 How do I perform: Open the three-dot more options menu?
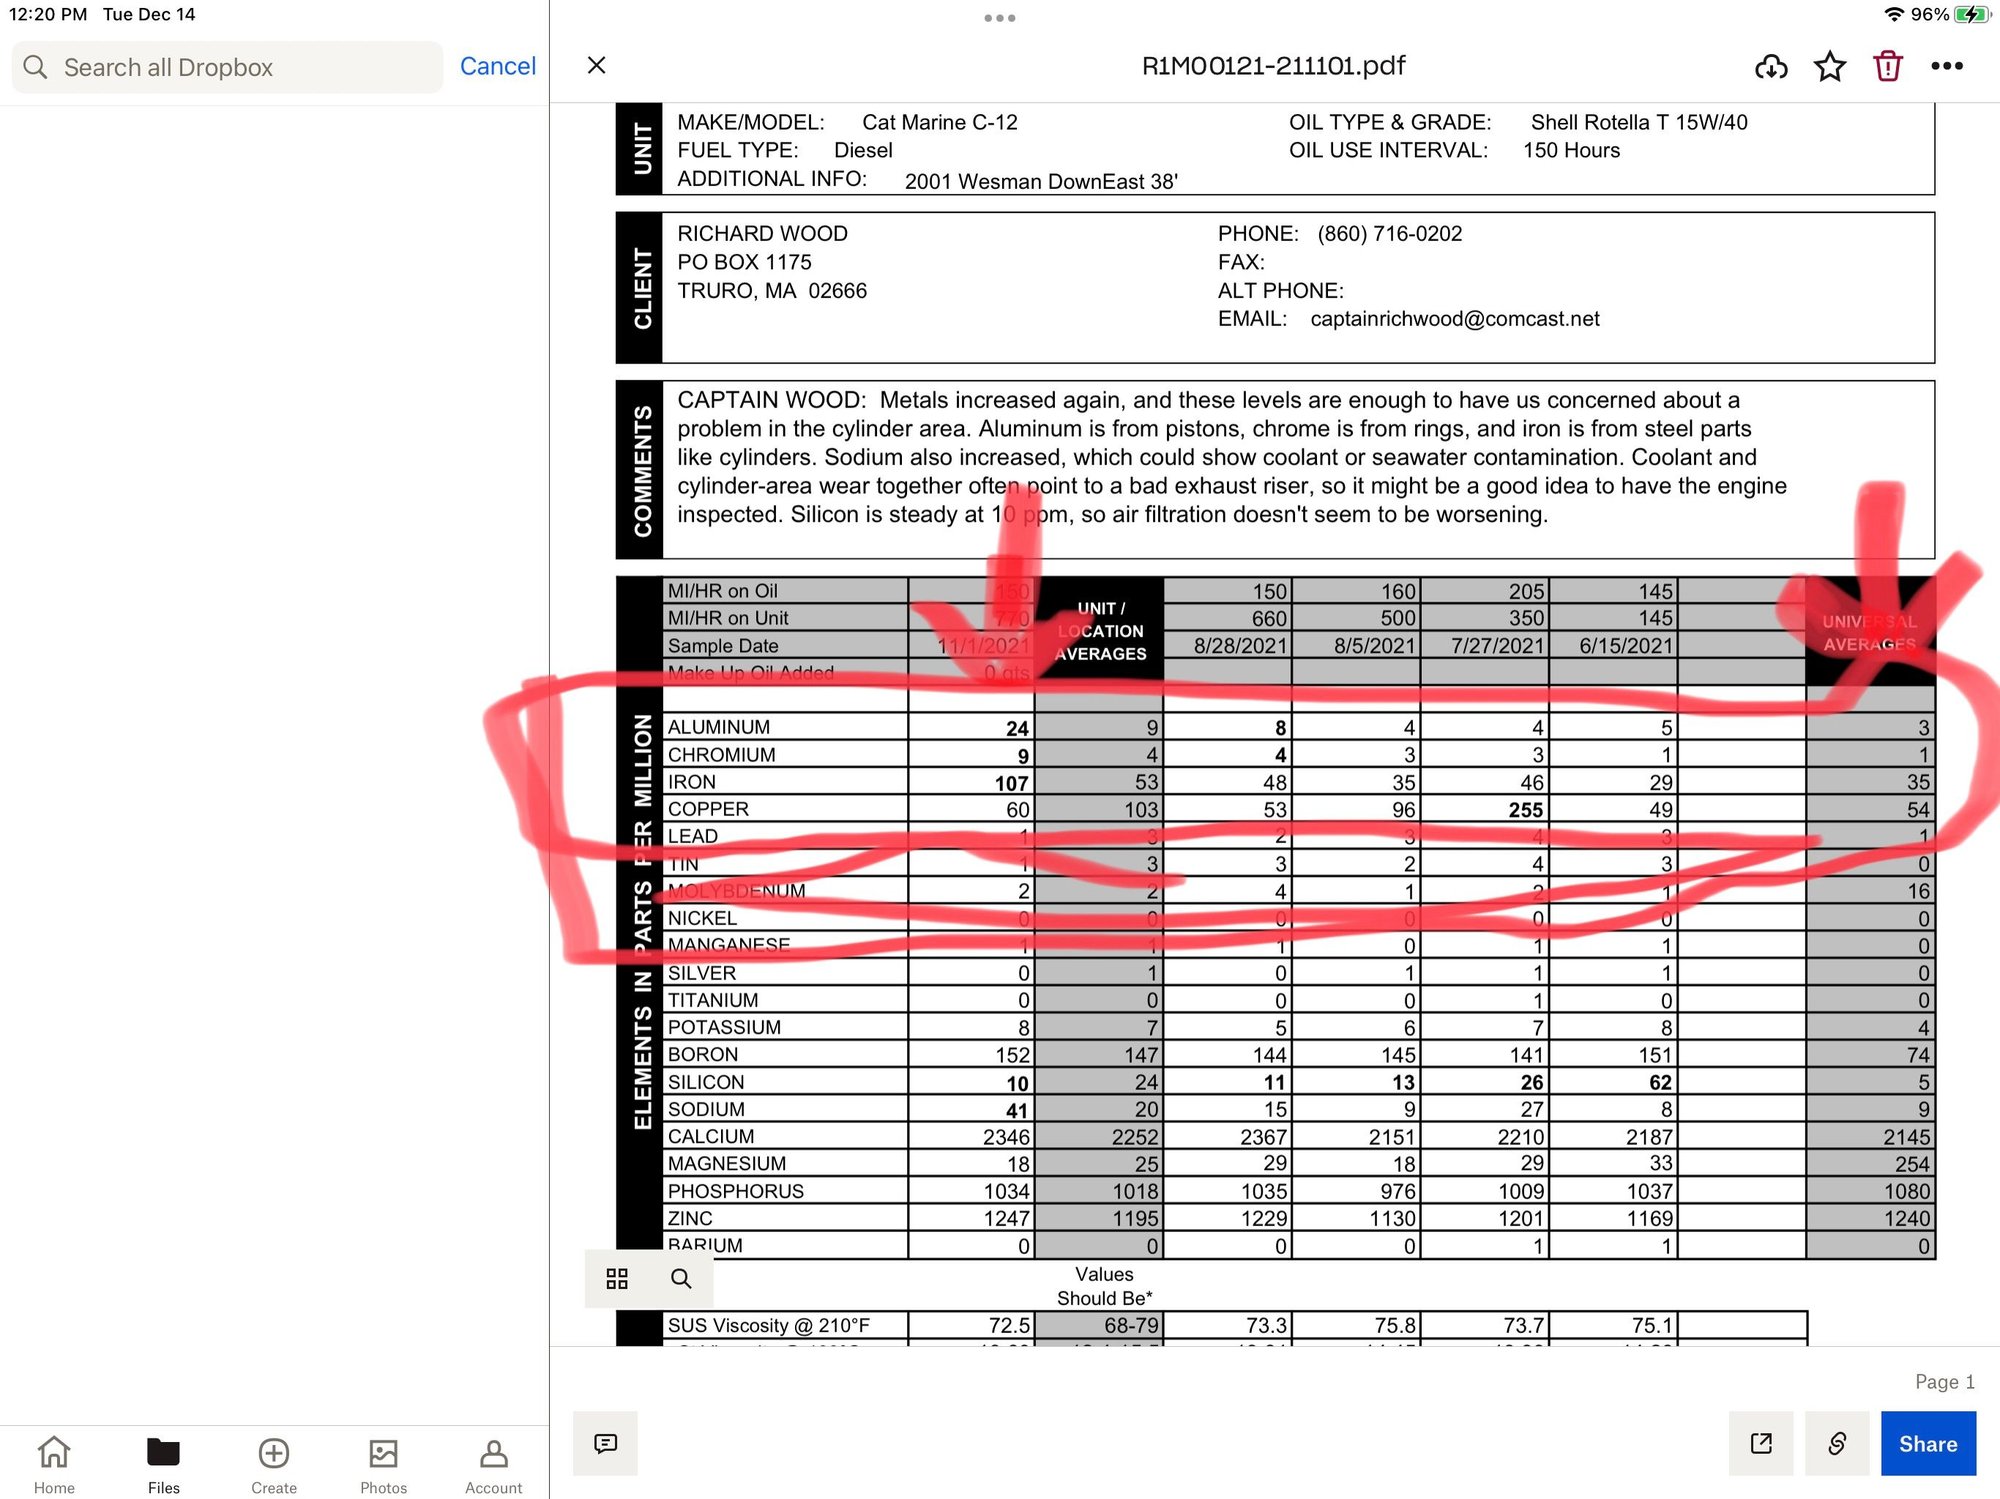(1946, 67)
